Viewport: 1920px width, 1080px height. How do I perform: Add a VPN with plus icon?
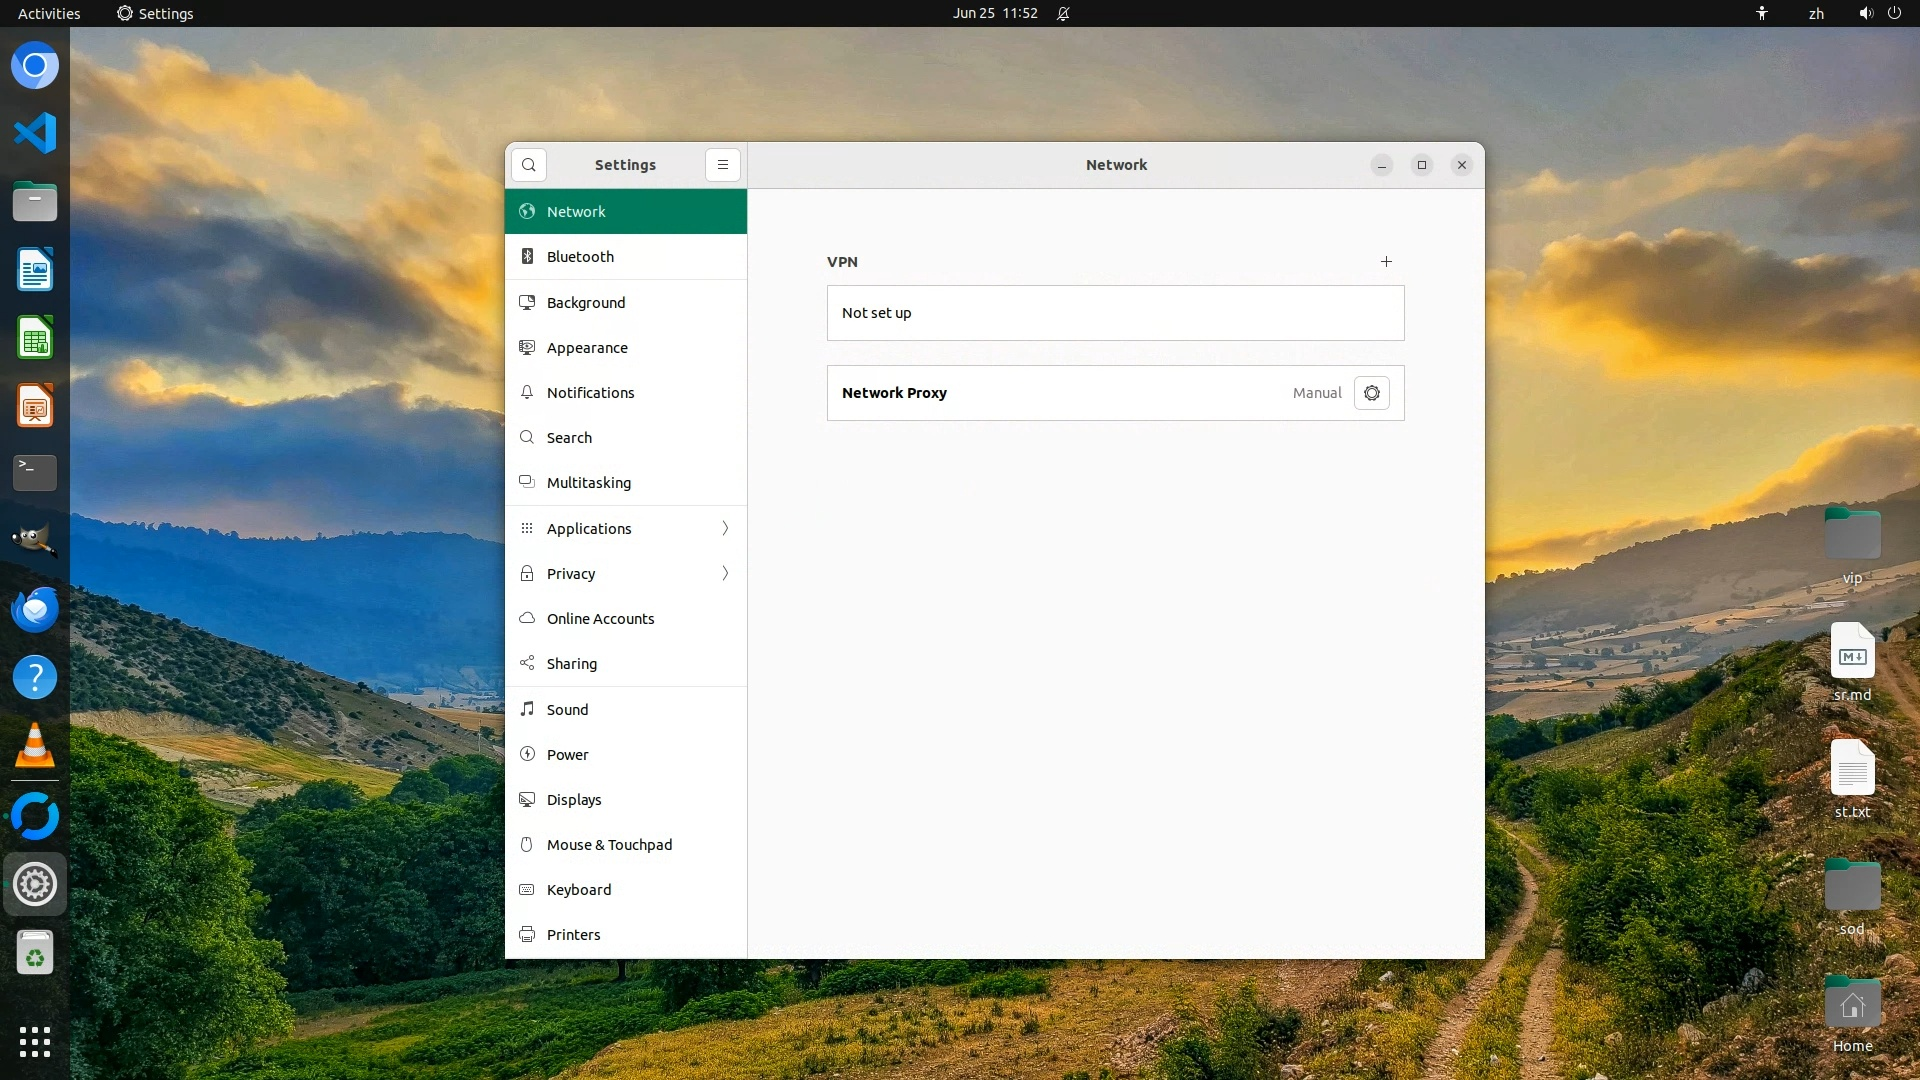(x=1386, y=262)
